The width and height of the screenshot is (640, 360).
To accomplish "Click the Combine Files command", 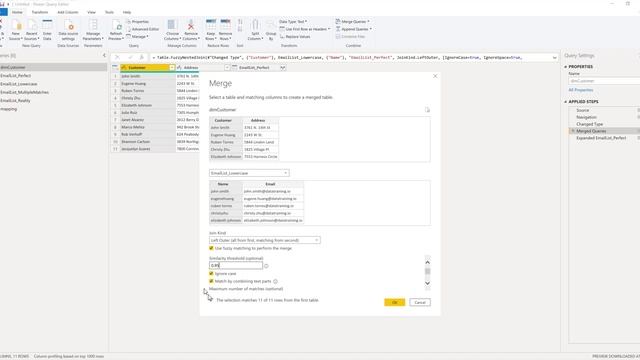I will click(x=350, y=37).
